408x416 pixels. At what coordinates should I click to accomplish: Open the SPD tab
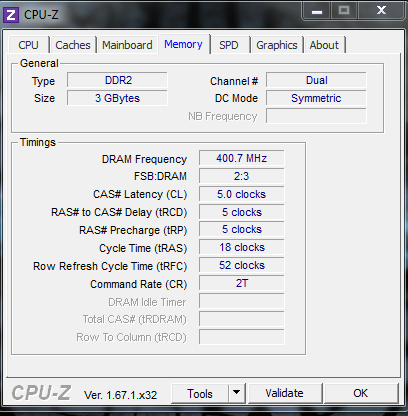(229, 45)
